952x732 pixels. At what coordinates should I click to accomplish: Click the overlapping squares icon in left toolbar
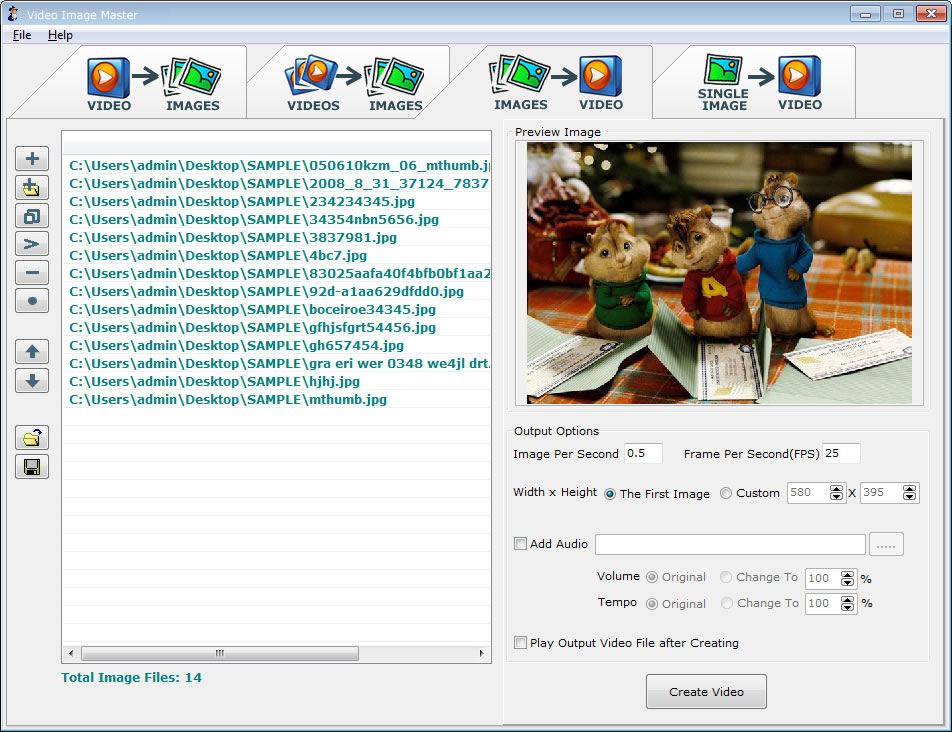coord(32,216)
